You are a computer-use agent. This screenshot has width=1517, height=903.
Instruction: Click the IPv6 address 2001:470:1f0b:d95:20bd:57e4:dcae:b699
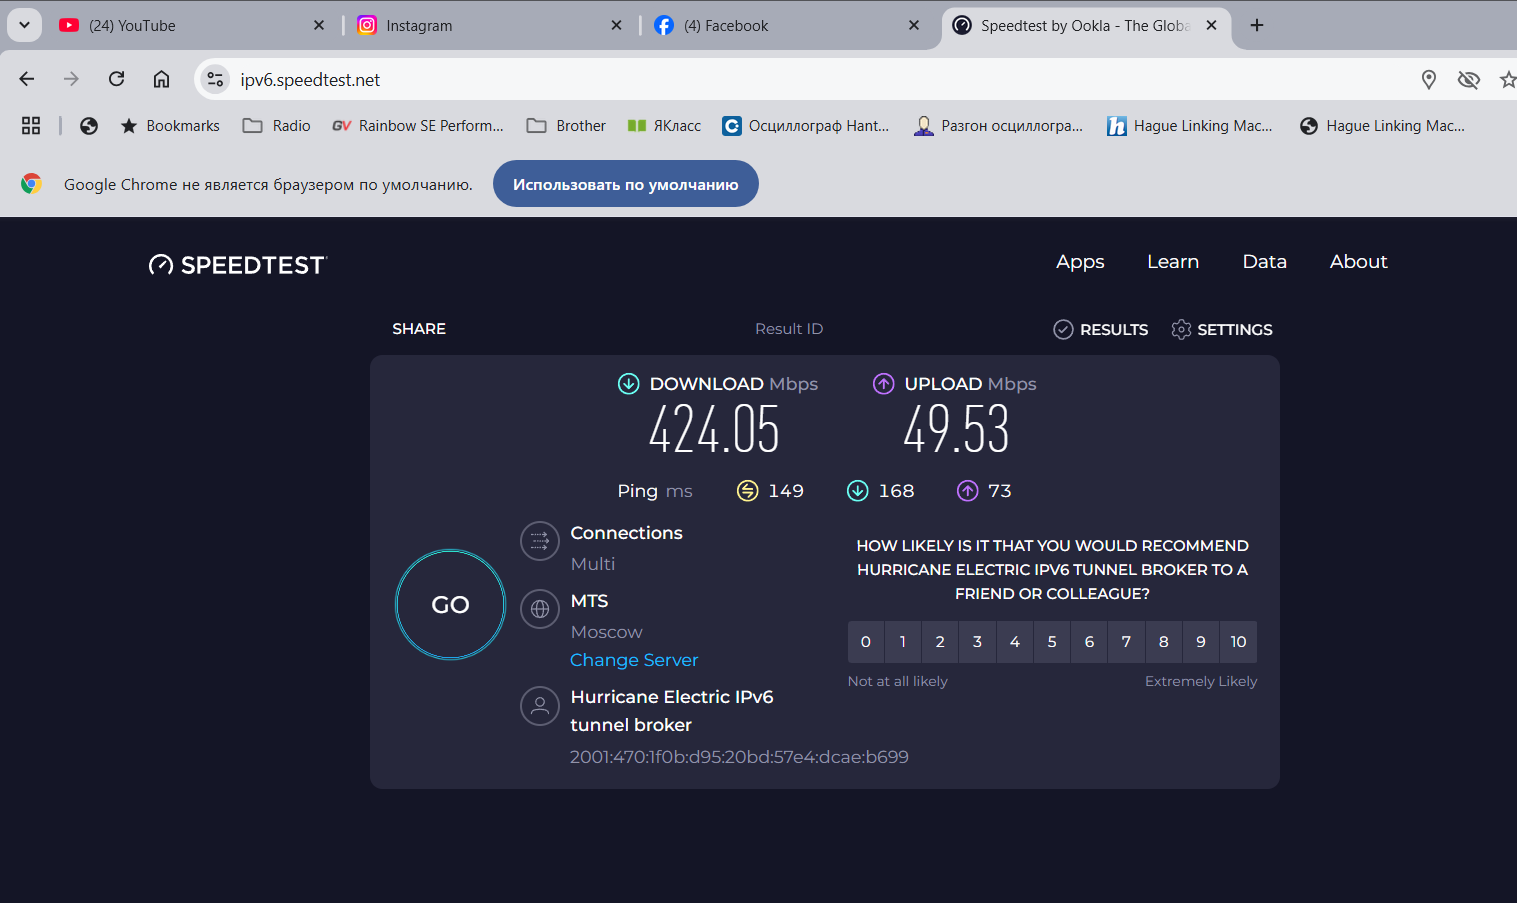point(739,757)
